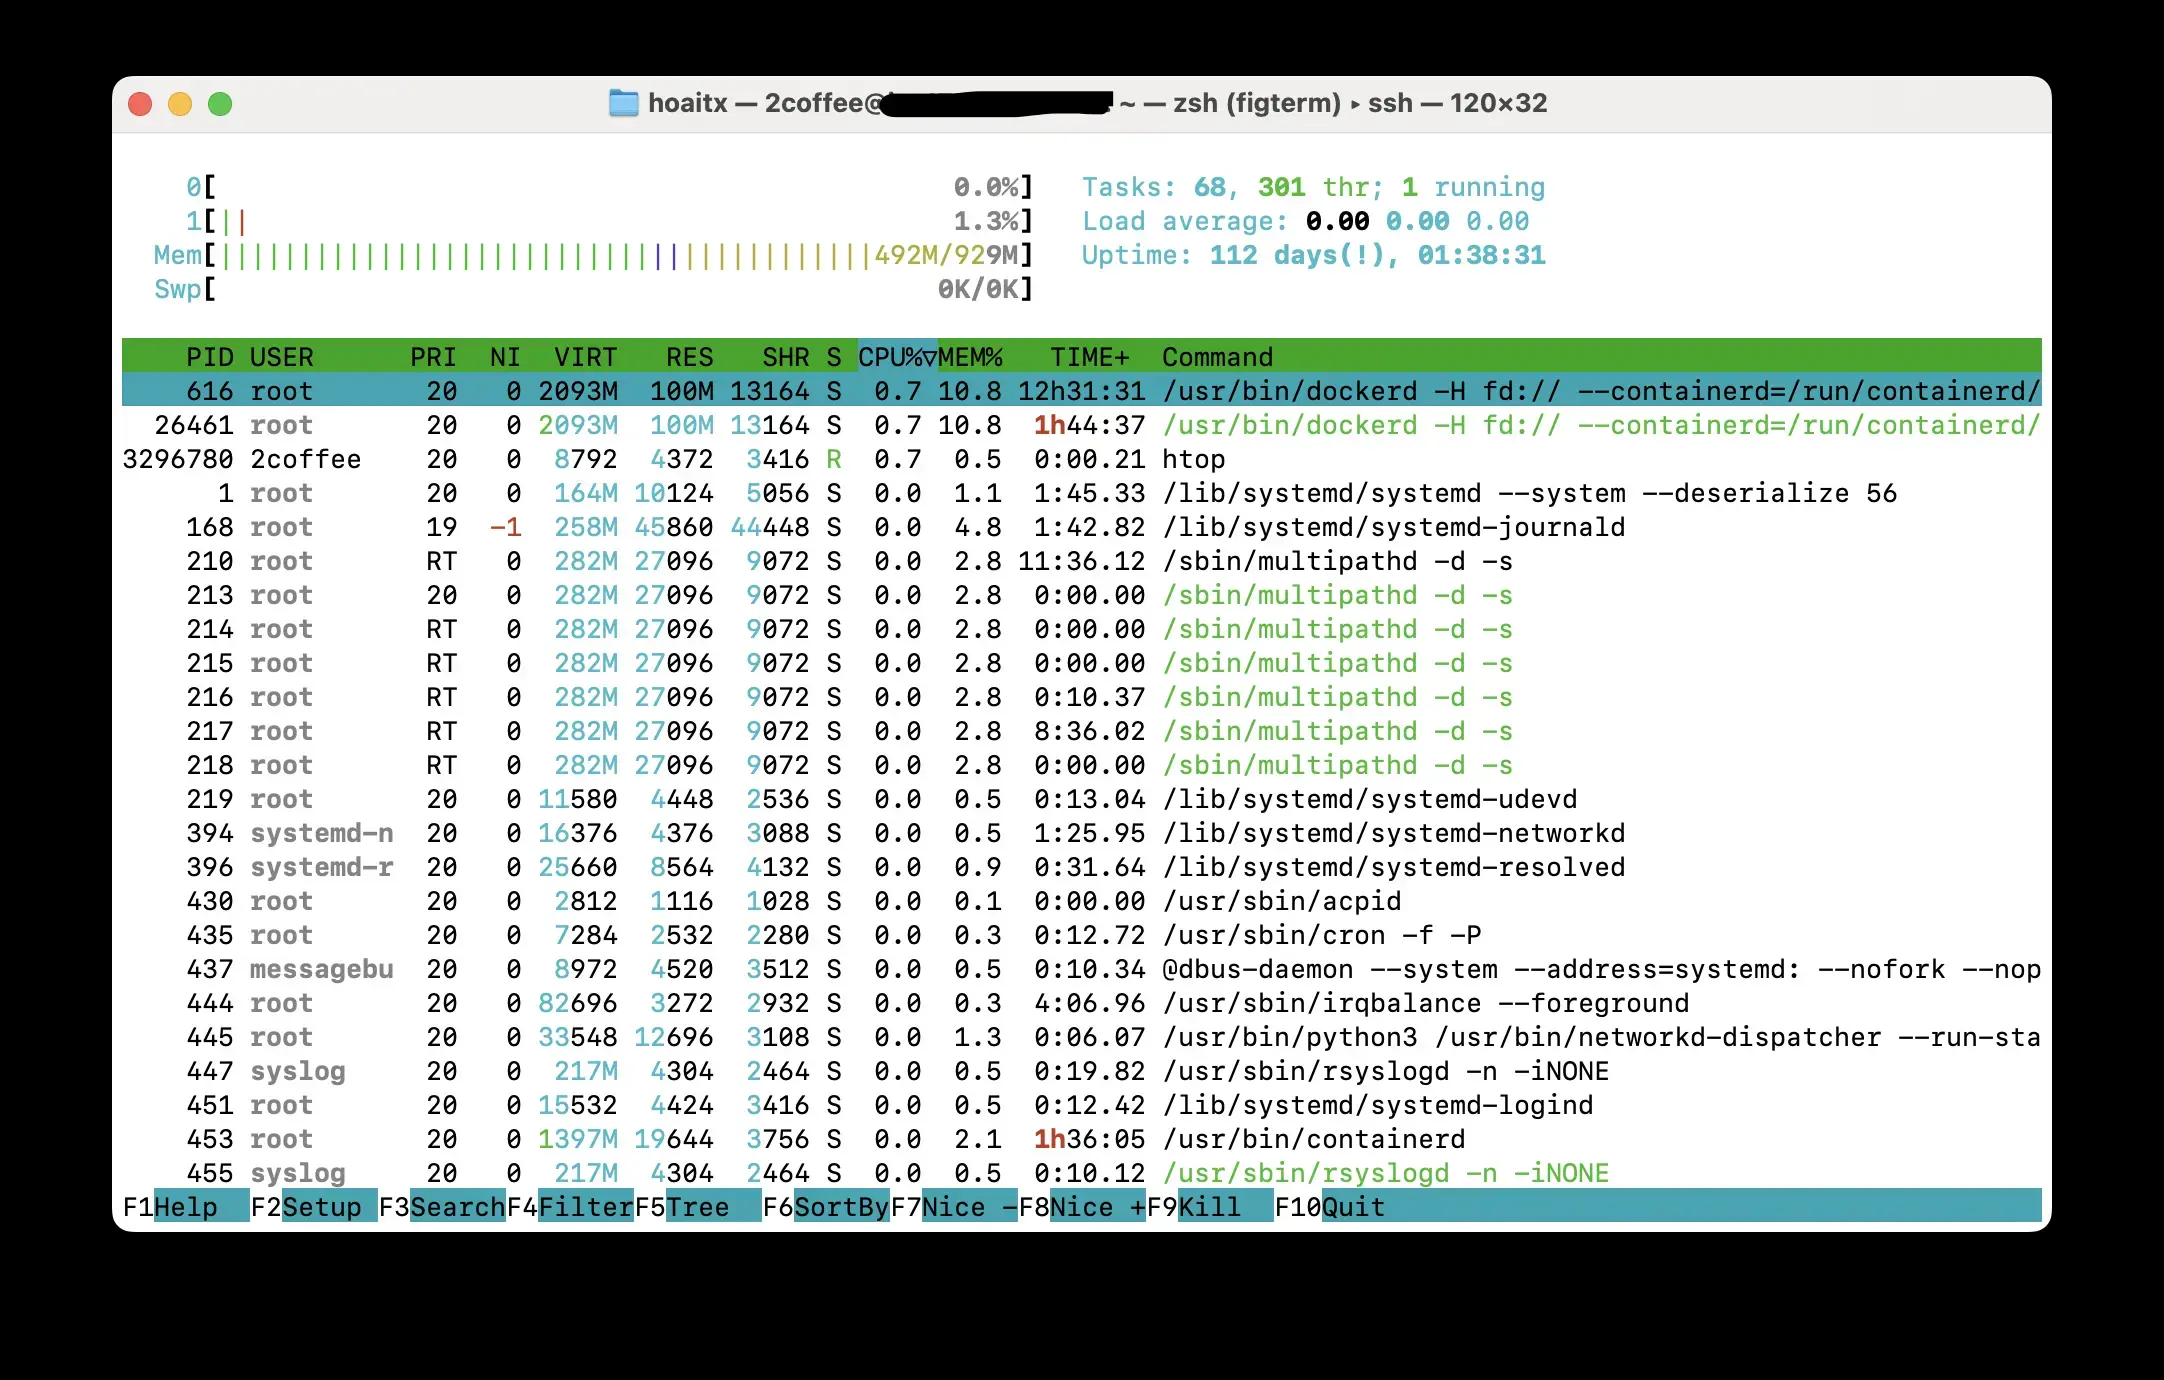Open F2 Setup in the htop footer
Screen dimensions: 2164x1380
pyautogui.click(x=313, y=1207)
